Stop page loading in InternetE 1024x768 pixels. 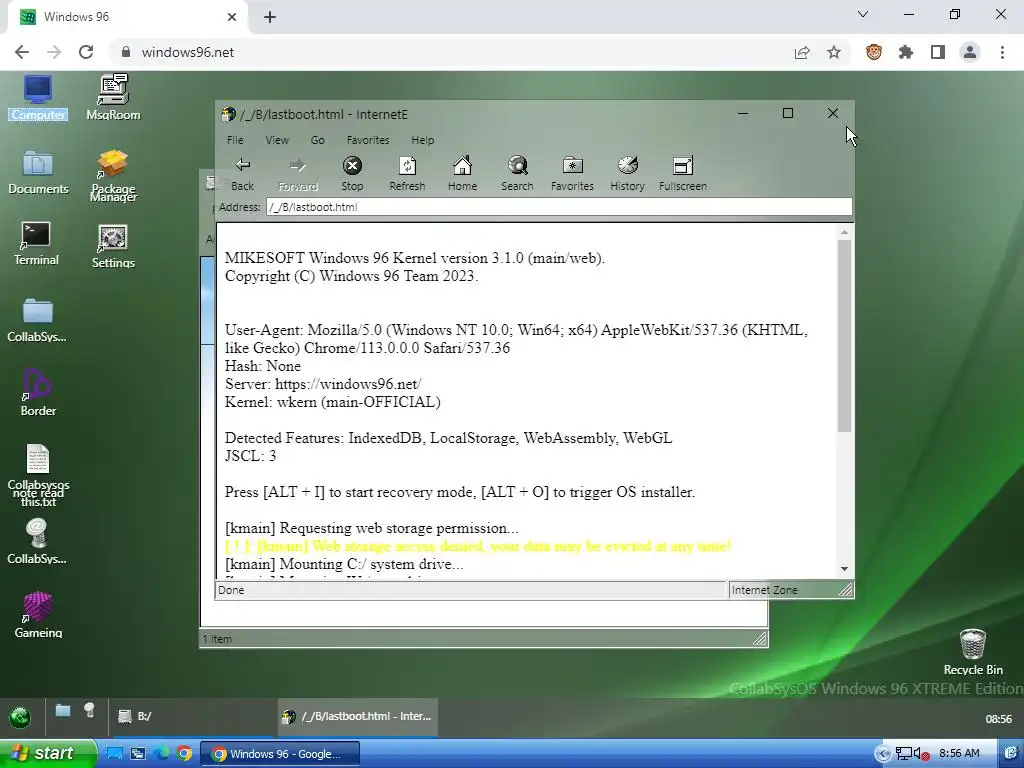[x=352, y=174]
